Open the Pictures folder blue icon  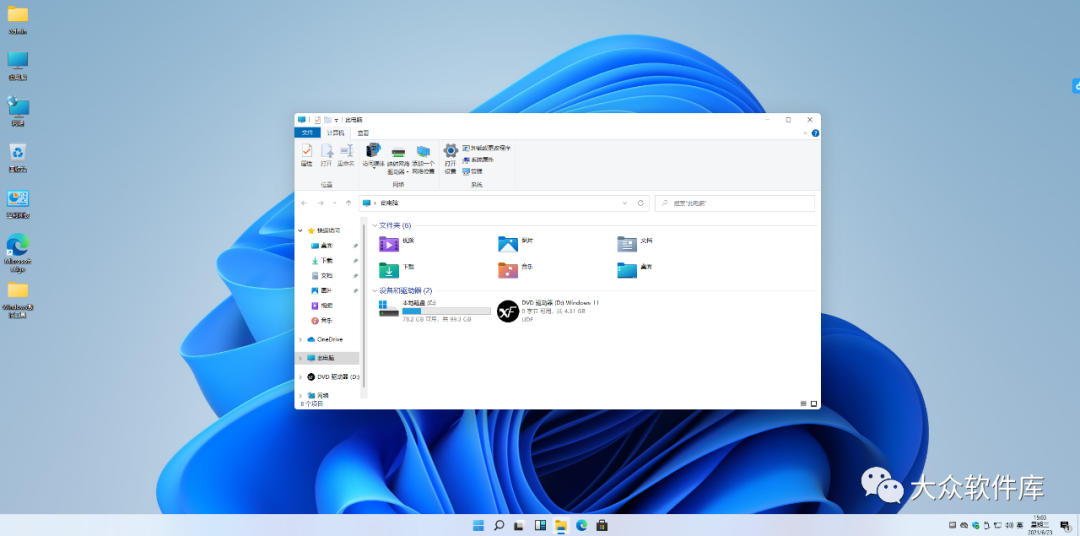(508, 244)
